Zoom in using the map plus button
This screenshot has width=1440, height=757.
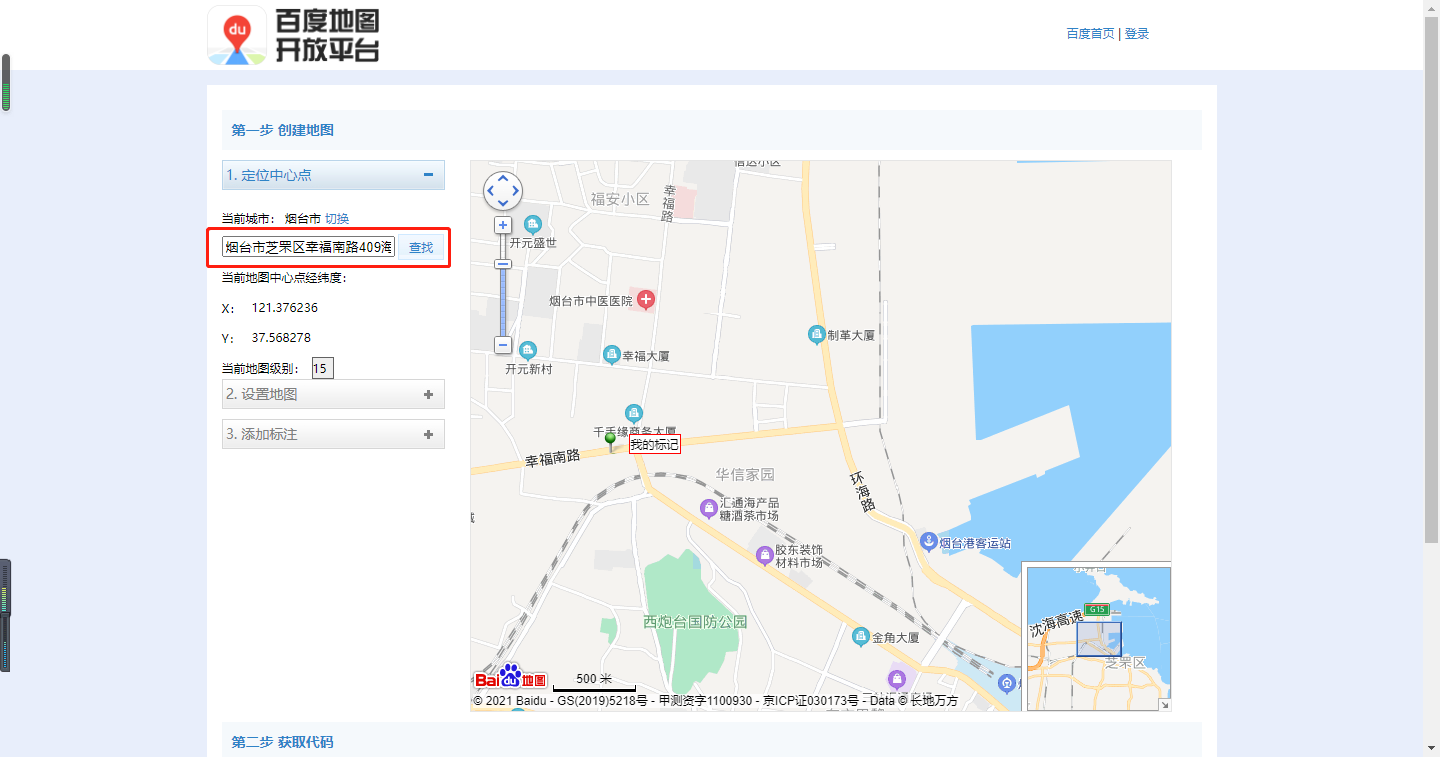pos(503,225)
